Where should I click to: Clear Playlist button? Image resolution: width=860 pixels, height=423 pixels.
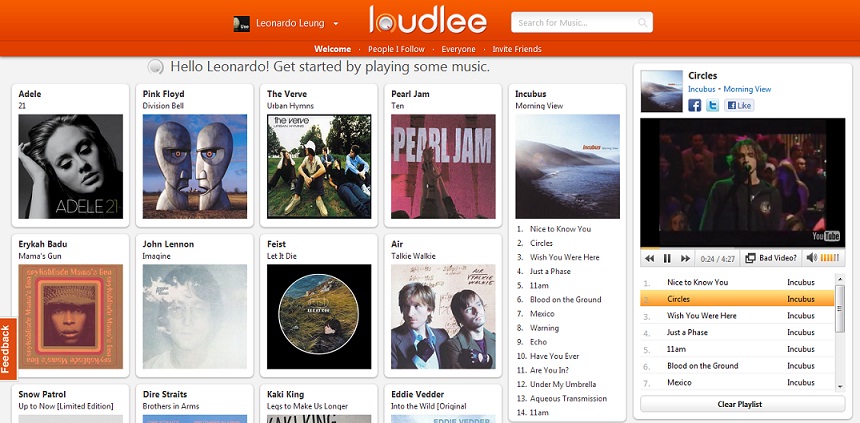tap(742, 404)
